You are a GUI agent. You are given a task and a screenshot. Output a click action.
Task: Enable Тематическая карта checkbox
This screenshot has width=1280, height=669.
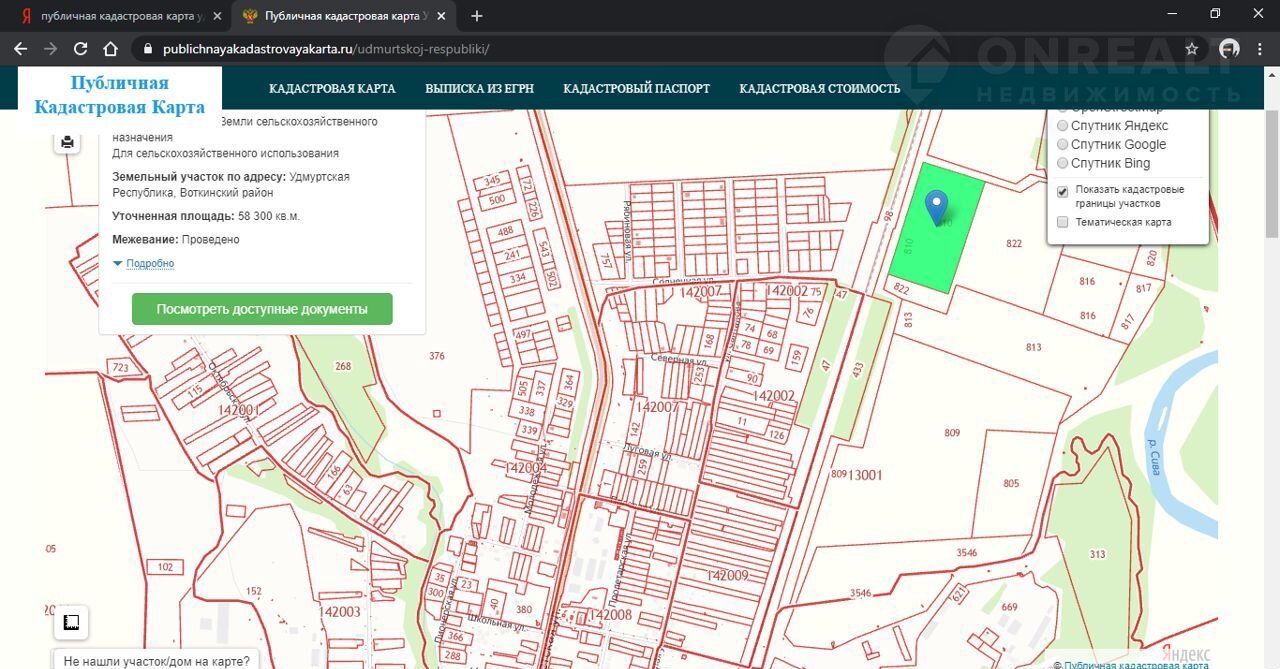[1063, 222]
